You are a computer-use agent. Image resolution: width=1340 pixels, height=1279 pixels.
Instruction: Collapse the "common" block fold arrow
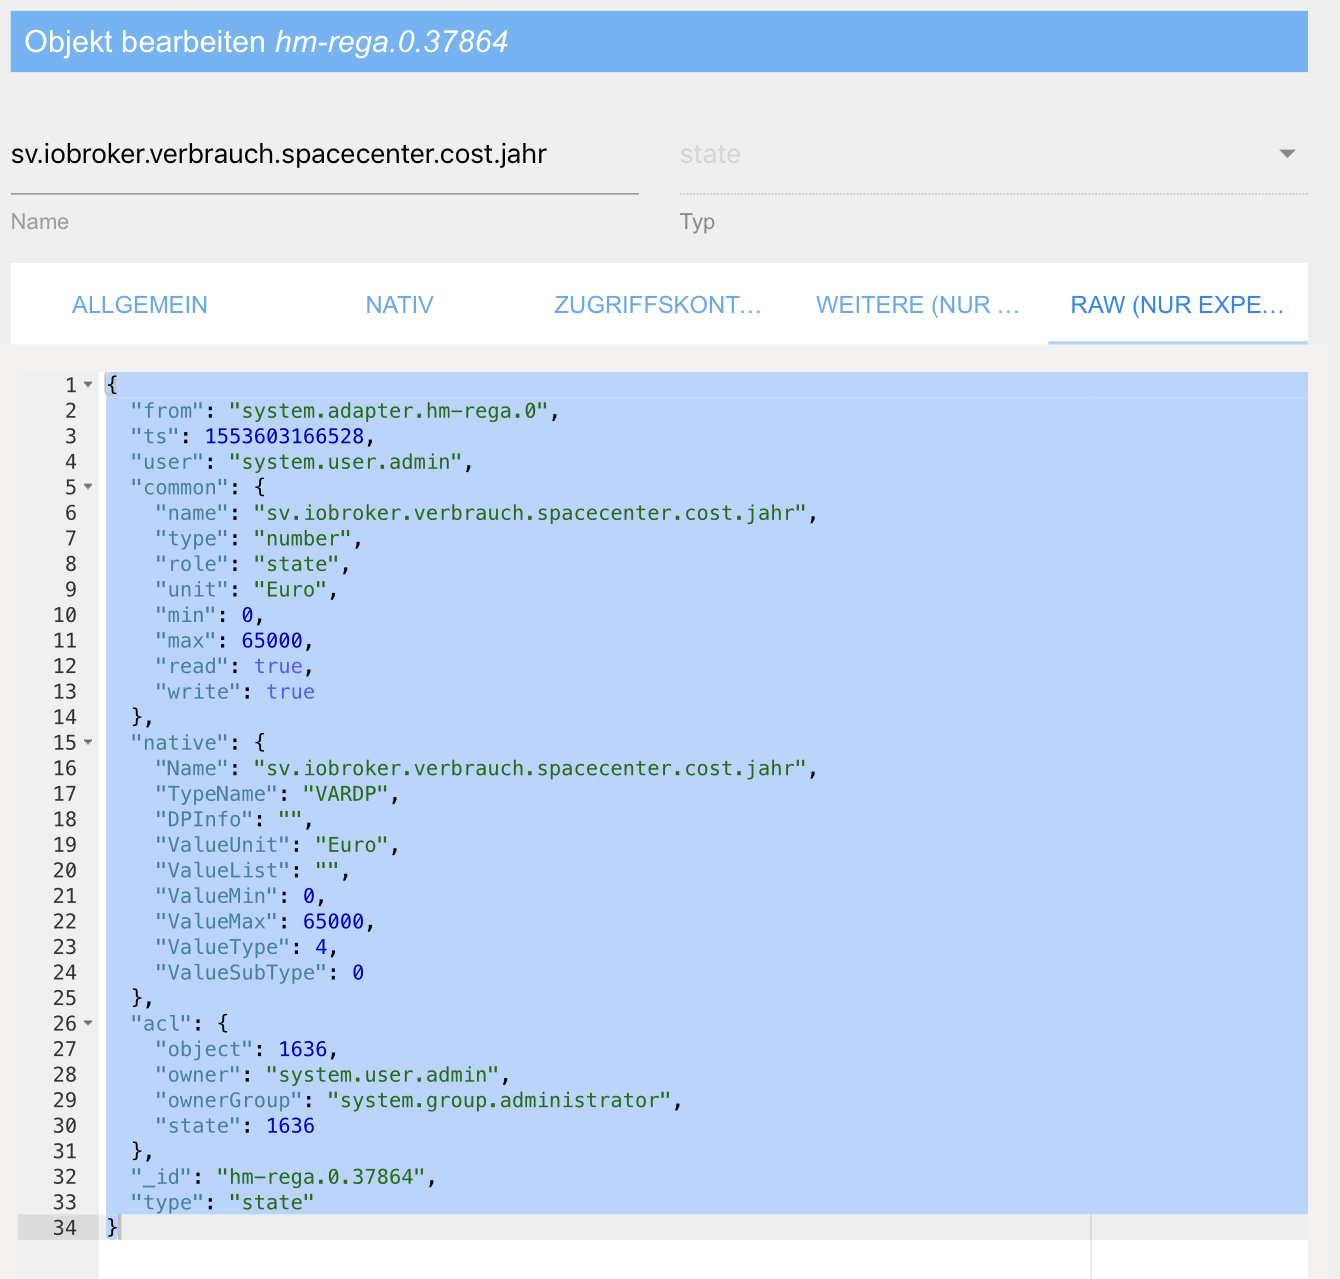coord(88,487)
